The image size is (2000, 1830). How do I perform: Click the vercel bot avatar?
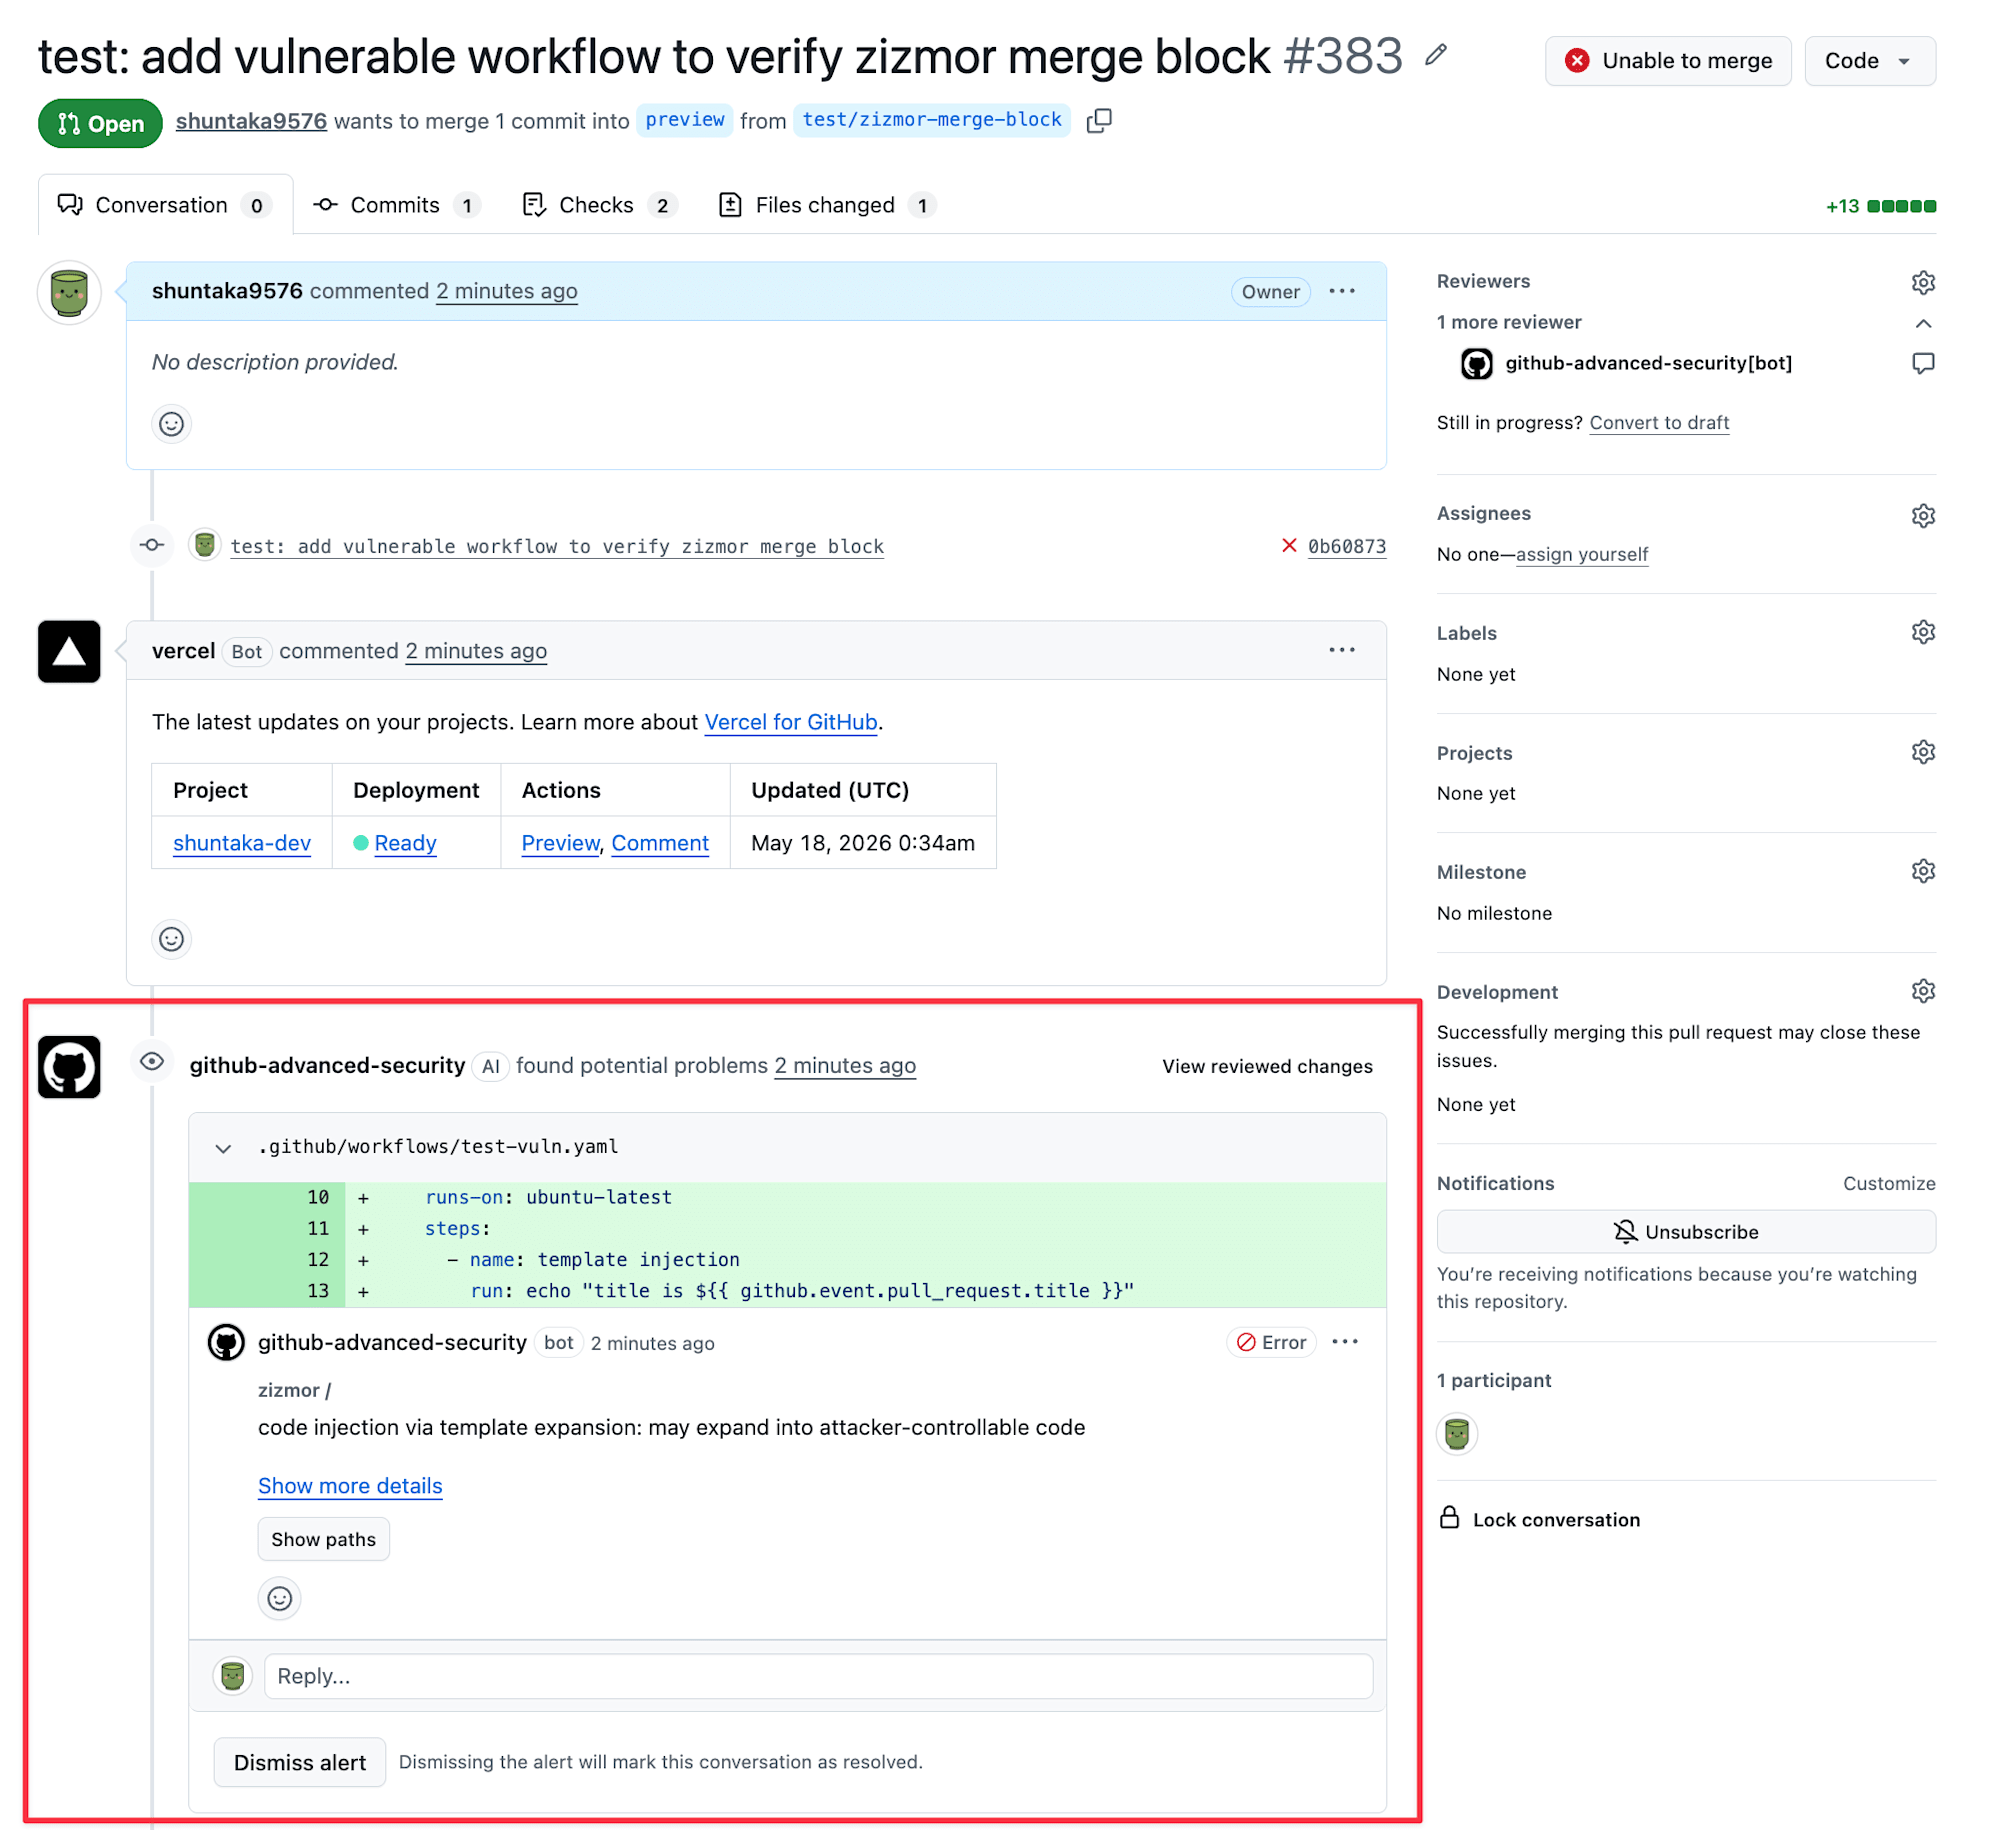tap(69, 652)
